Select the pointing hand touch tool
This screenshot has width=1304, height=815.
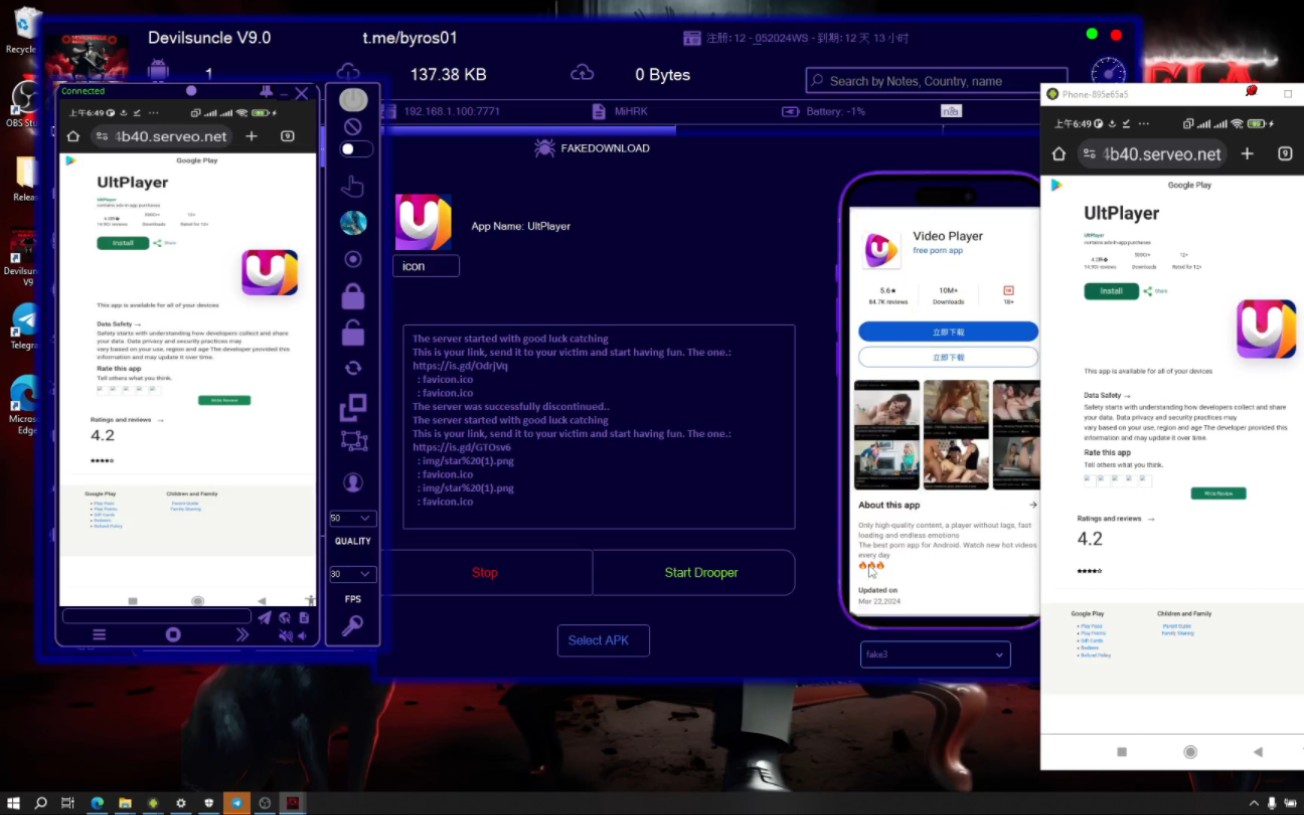coord(352,186)
